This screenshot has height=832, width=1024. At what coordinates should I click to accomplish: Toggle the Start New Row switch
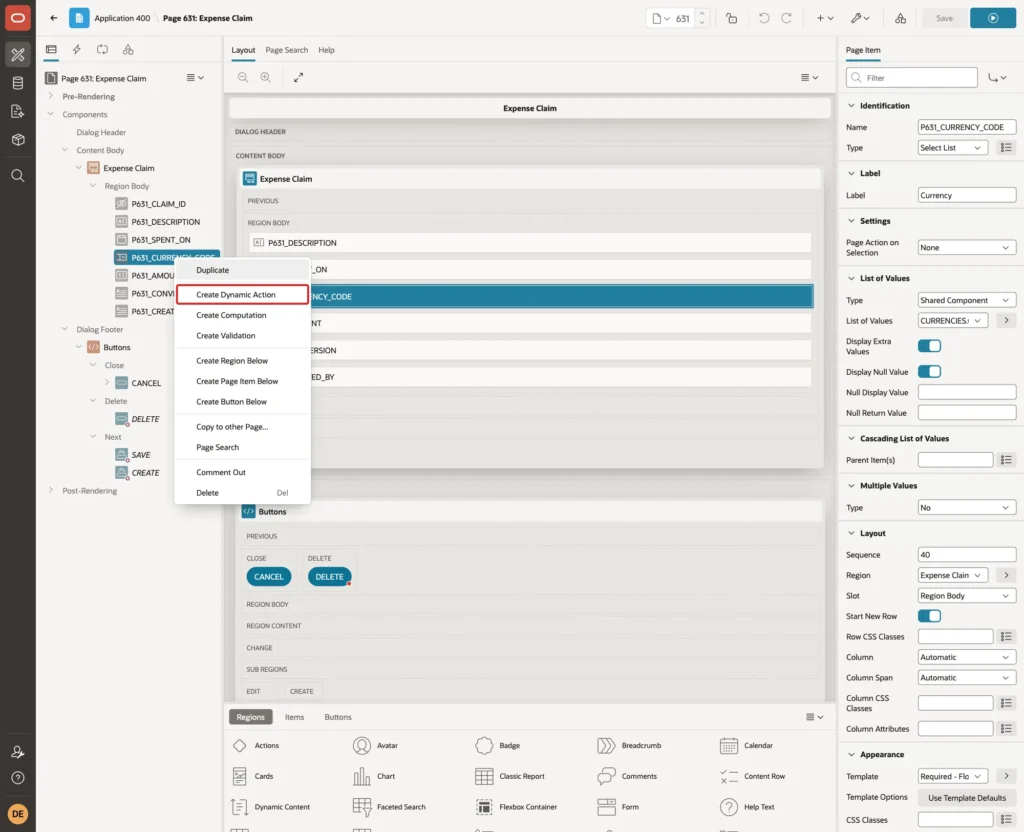(929, 616)
